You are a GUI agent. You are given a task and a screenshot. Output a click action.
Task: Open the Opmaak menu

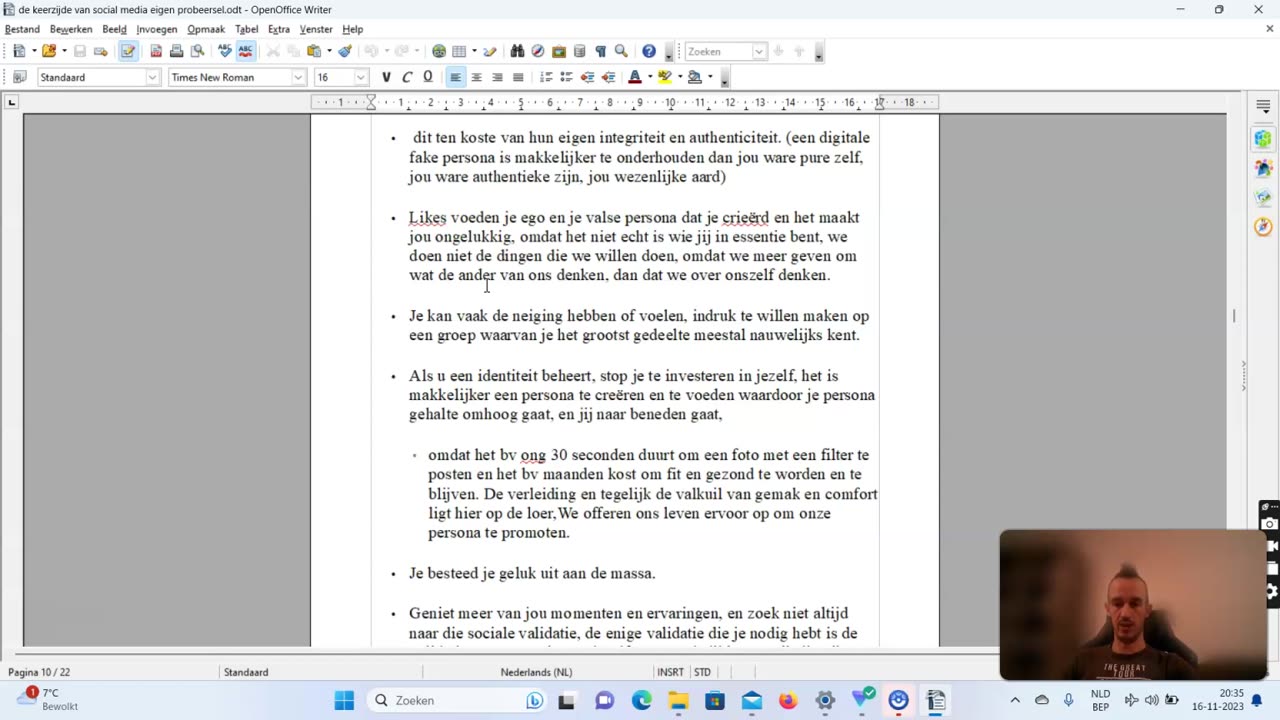point(206,29)
